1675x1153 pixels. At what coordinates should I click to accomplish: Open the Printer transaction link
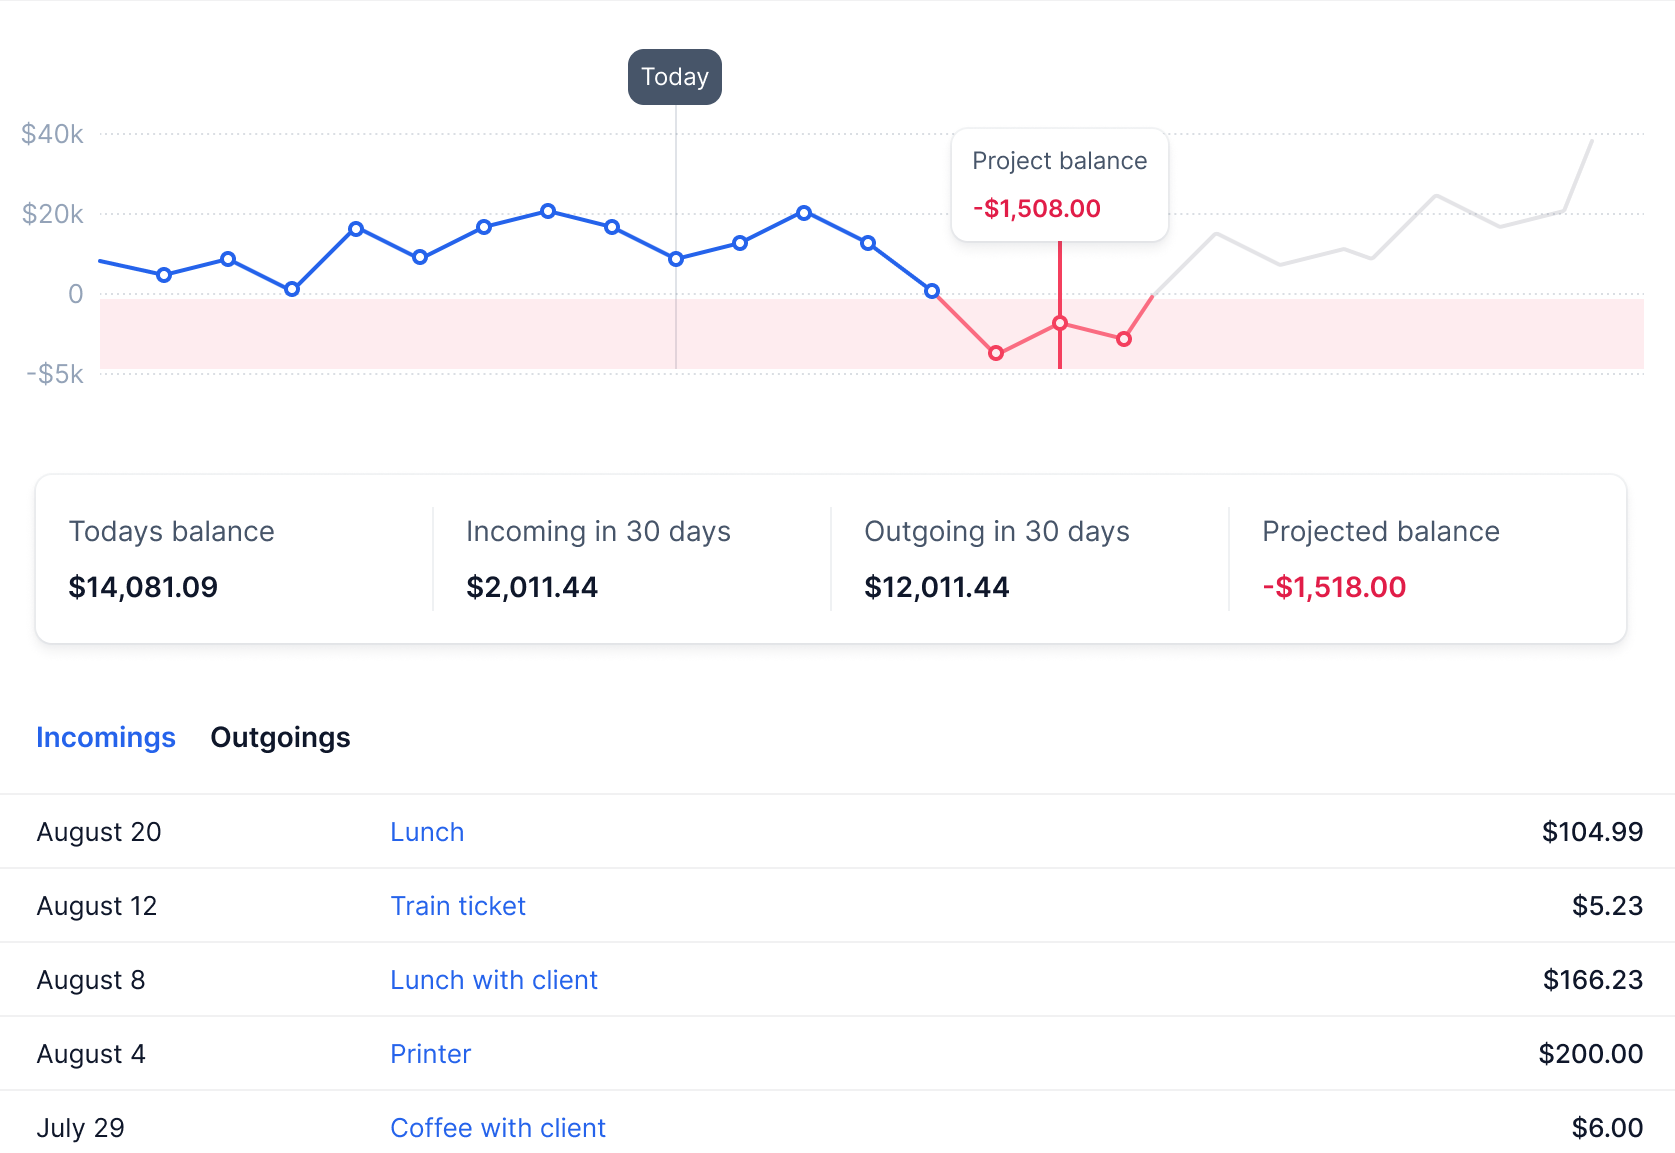[430, 1054]
